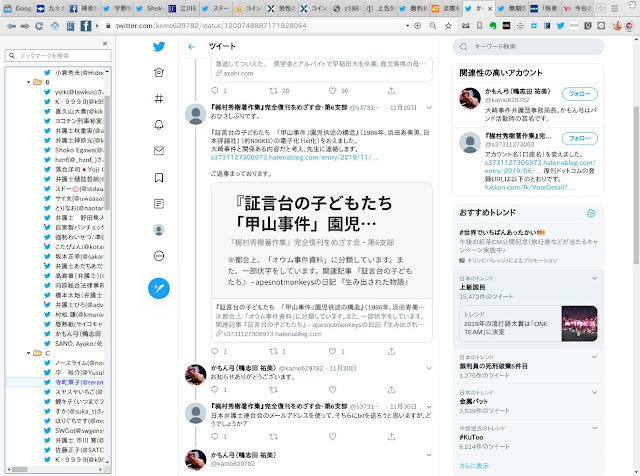Open the Twitter Home timeline icon

(159, 73)
